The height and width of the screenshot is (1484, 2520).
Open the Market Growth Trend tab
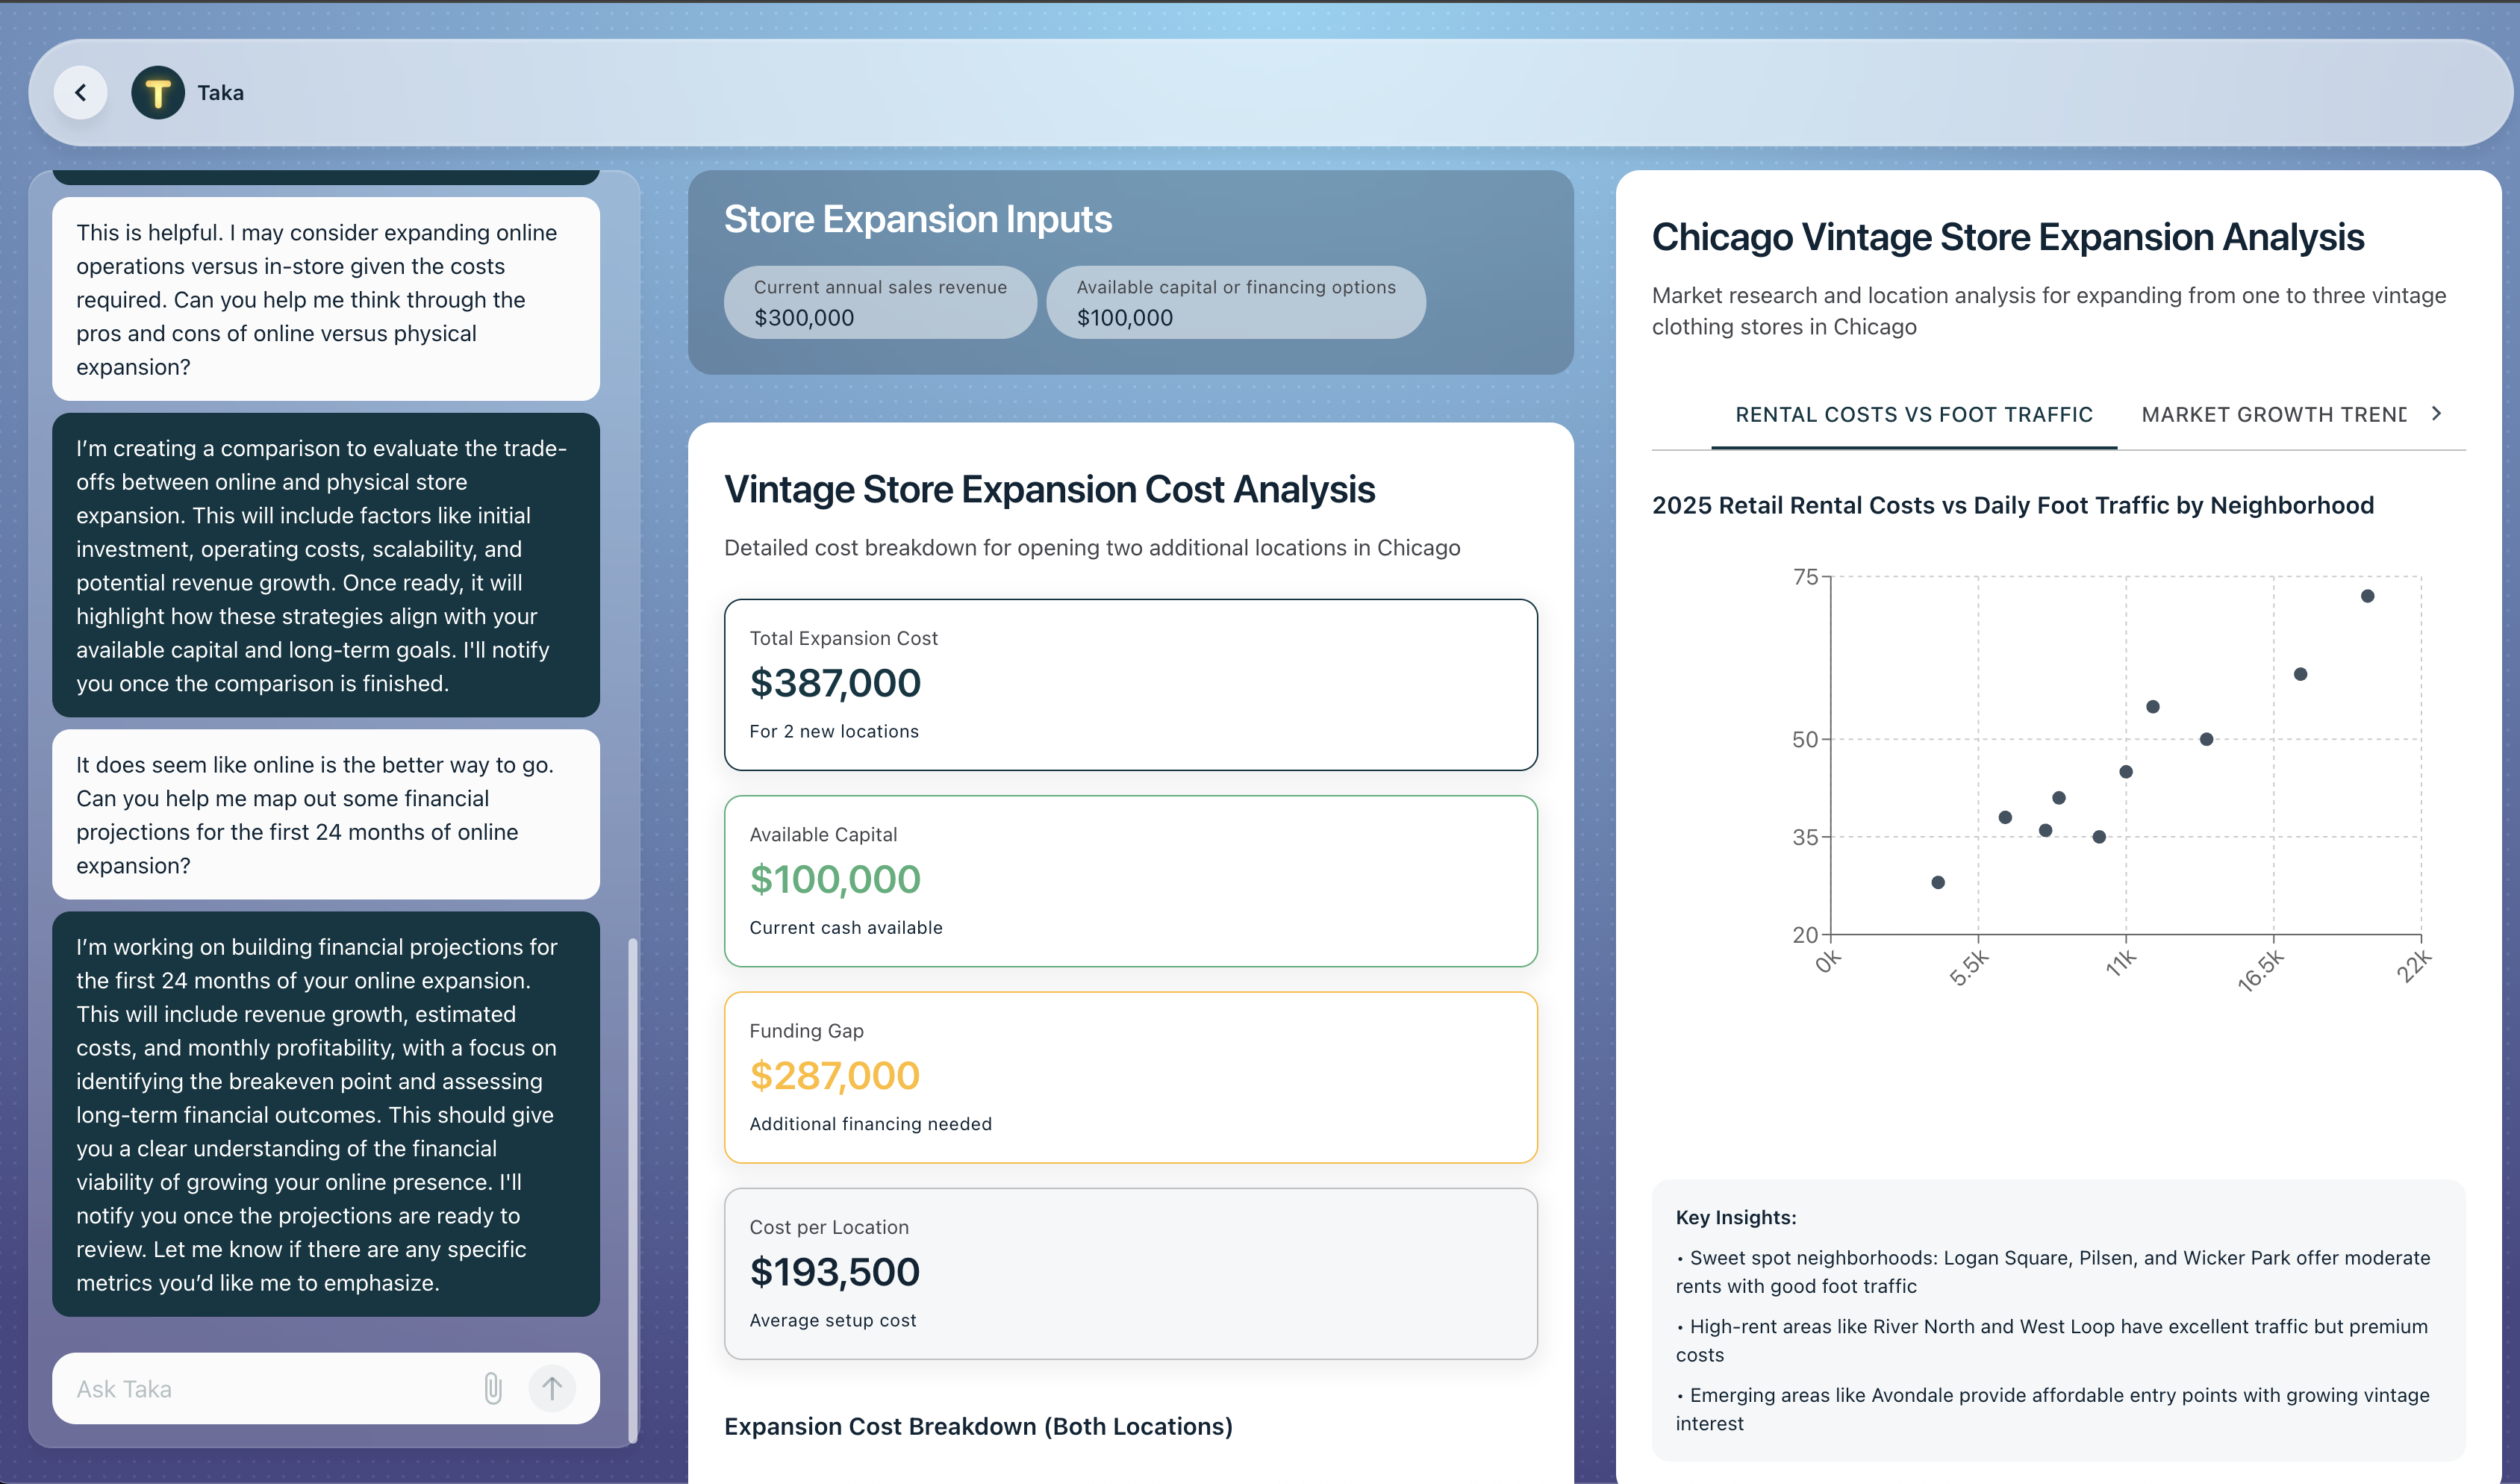click(2274, 415)
